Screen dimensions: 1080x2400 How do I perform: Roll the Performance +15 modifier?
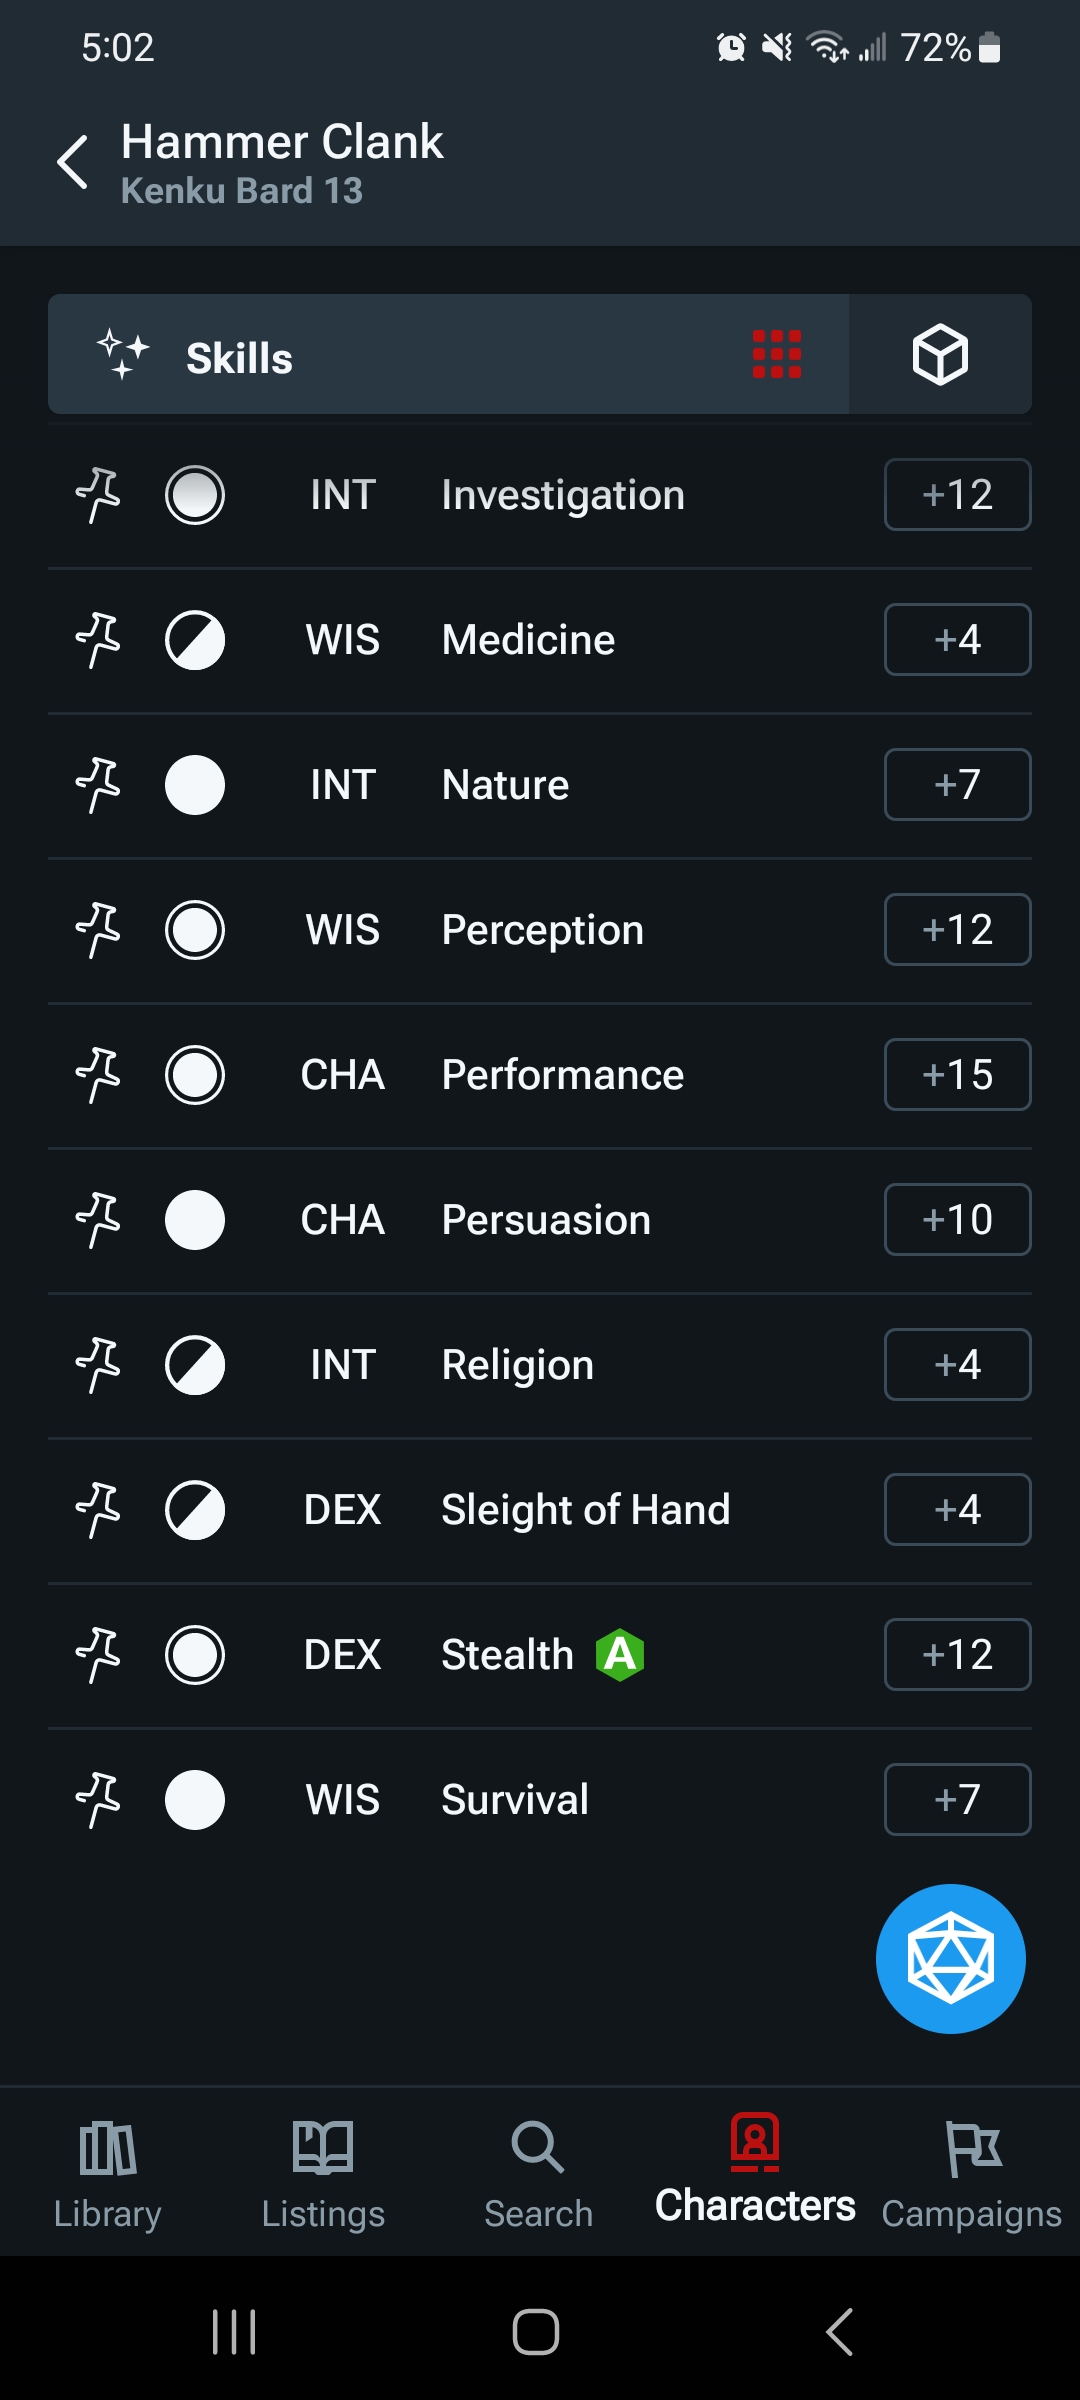pyautogui.click(x=958, y=1075)
